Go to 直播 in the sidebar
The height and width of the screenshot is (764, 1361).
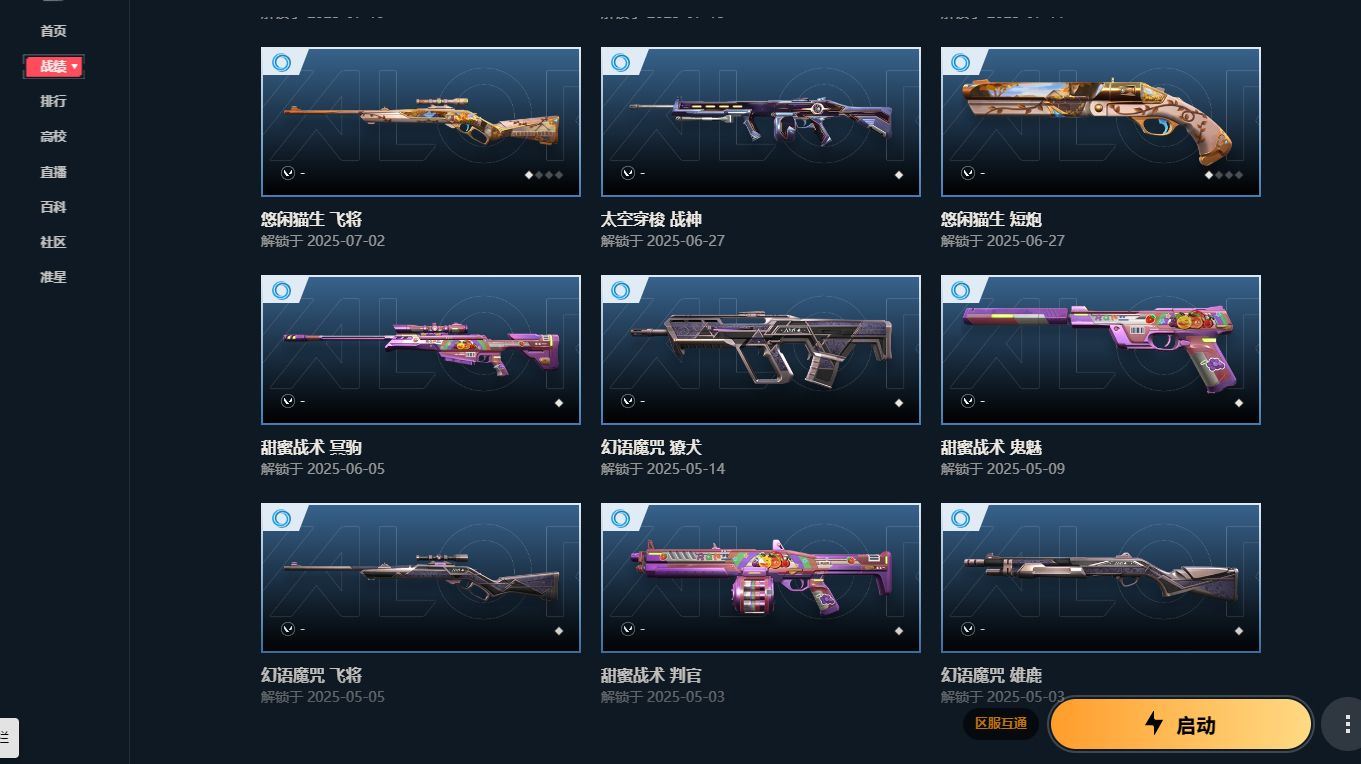53,172
